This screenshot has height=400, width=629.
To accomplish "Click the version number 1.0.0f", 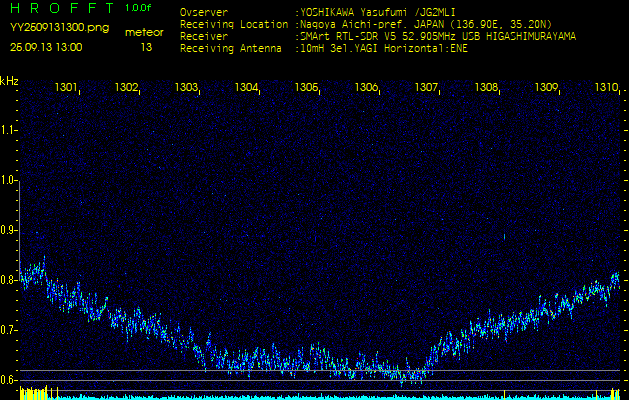I will tap(139, 9).
